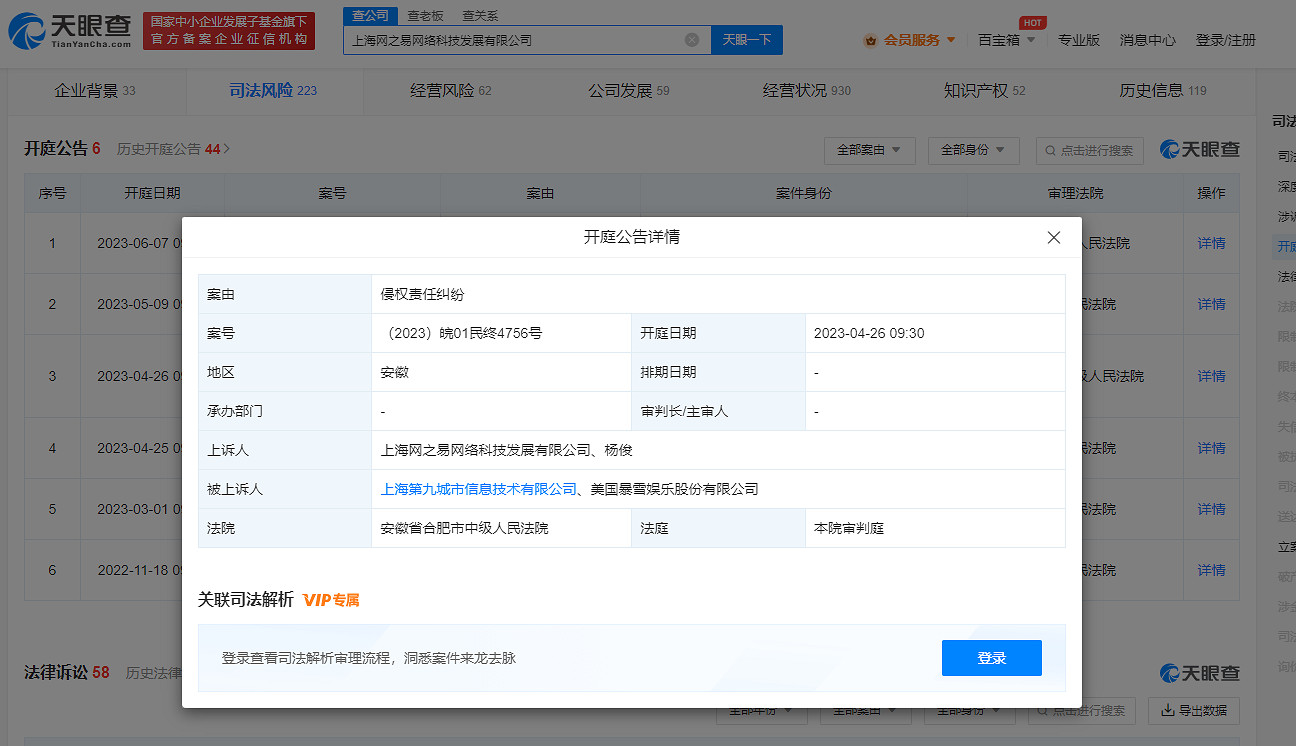1296x746 pixels.
Task: Click the 导出数据 download button
Action: coord(1193,711)
